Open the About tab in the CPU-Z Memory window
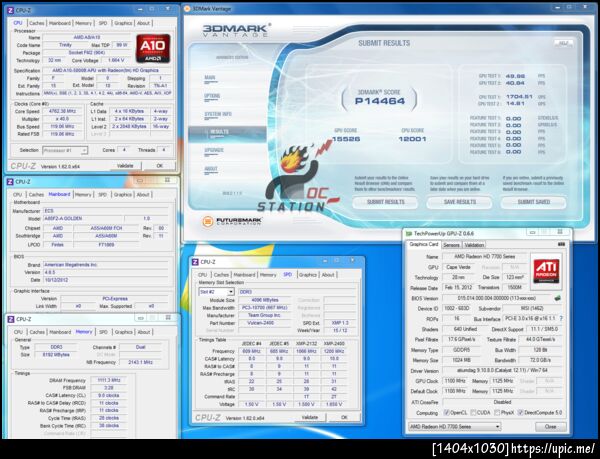The height and width of the screenshot is (459, 600). tap(143, 332)
